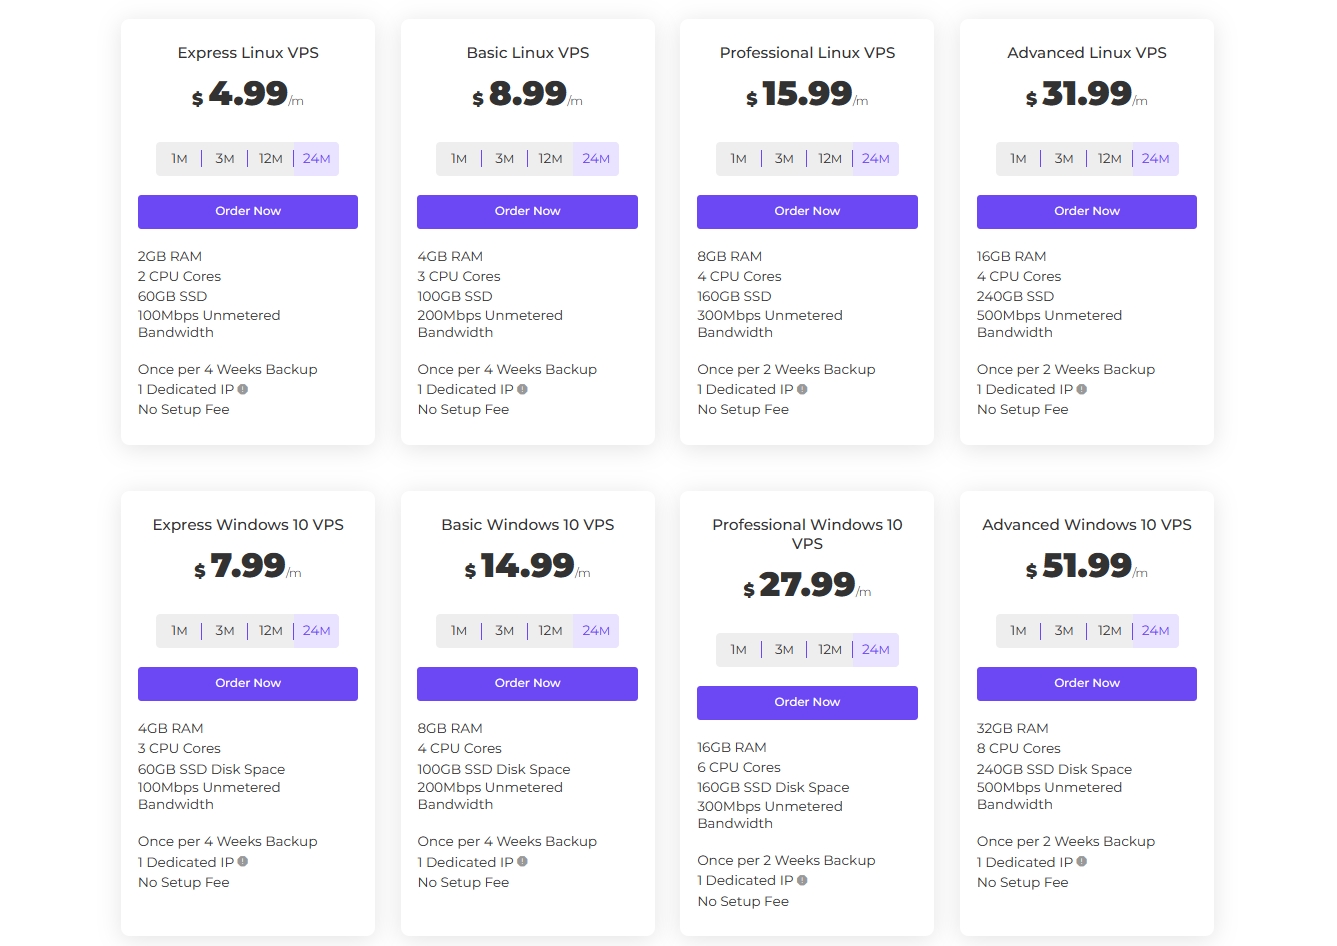1337x946 pixels.
Task: Click info icon beside Advanced Windows 10 Dedicated IP
Action: click(1082, 862)
